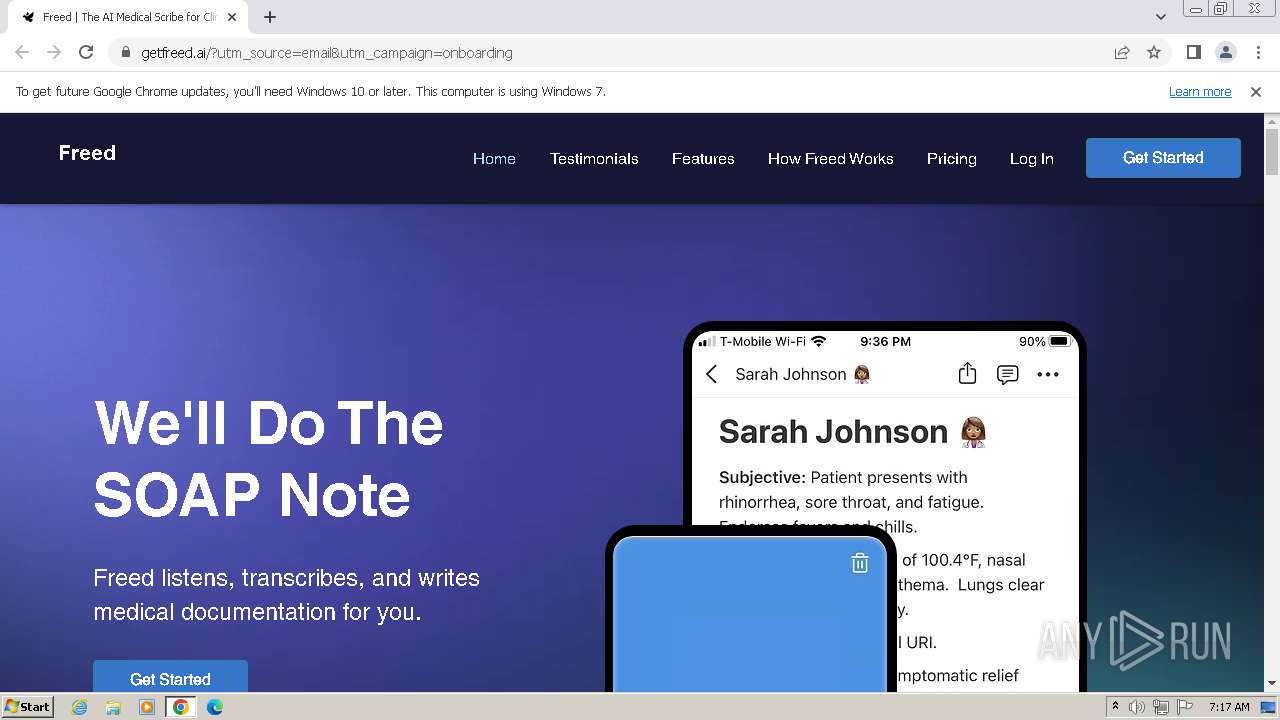The image size is (1280, 720).
Task: Open the tab search chevron
Action: [1160, 17]
